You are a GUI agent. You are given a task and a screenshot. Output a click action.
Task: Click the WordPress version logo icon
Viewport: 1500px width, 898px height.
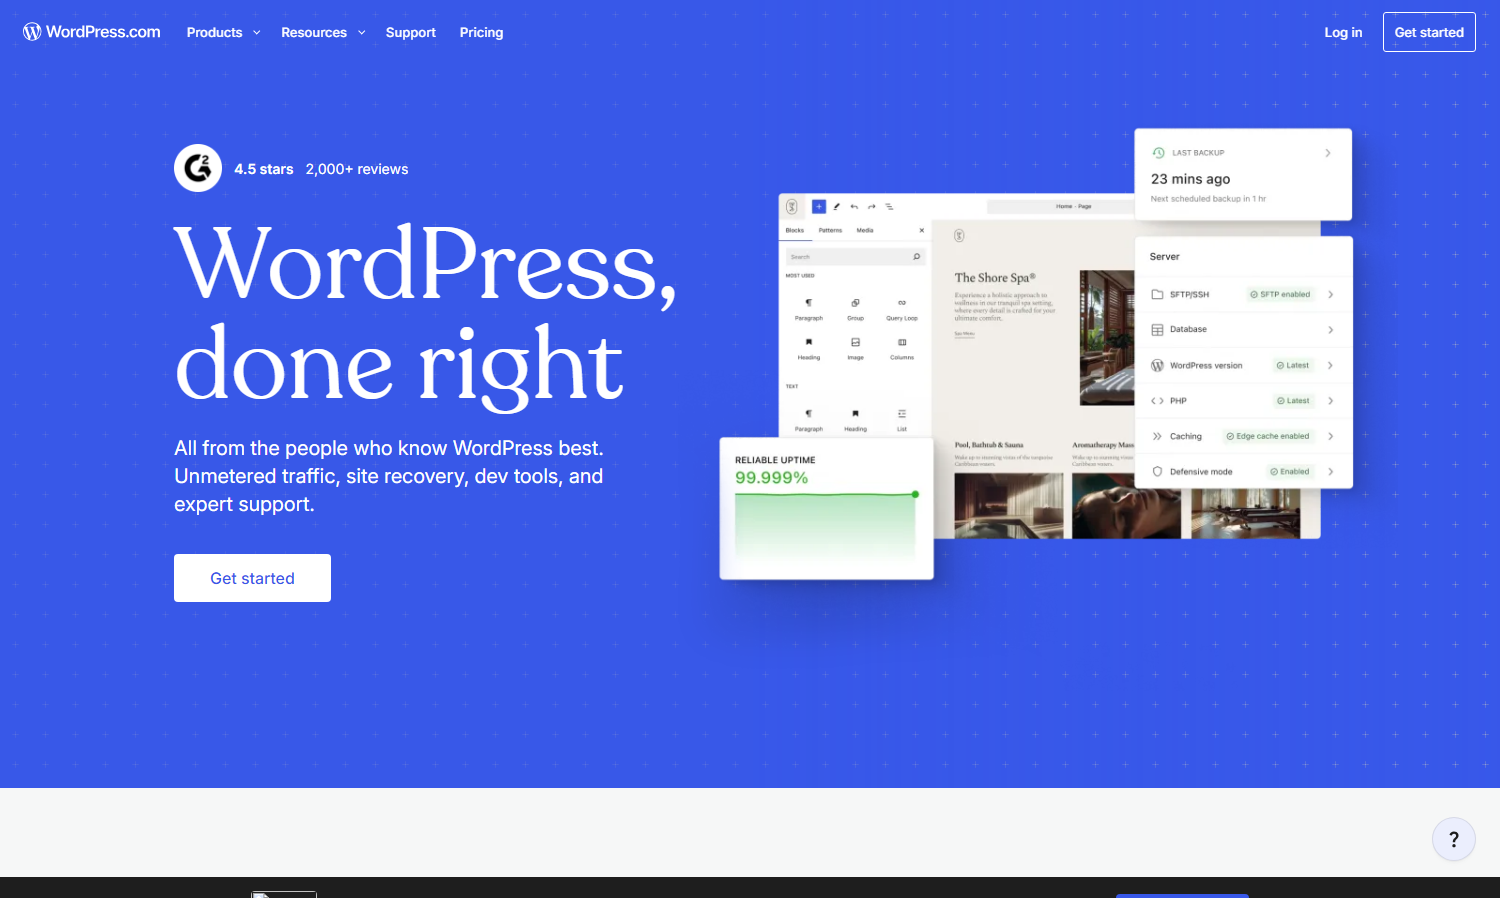pos(1157,365)
